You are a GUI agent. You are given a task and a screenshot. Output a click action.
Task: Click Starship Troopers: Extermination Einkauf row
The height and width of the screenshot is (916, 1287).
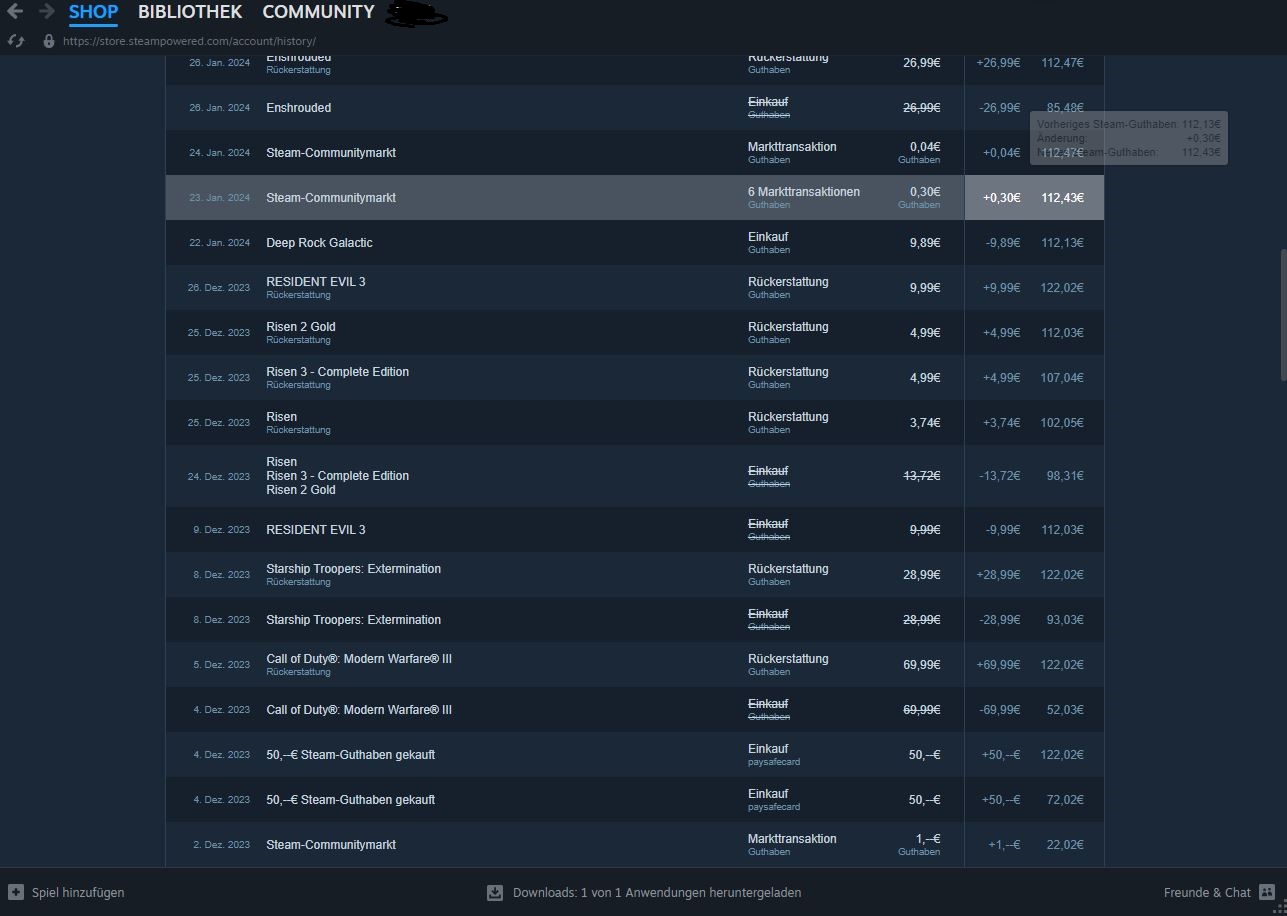point(635,620)
